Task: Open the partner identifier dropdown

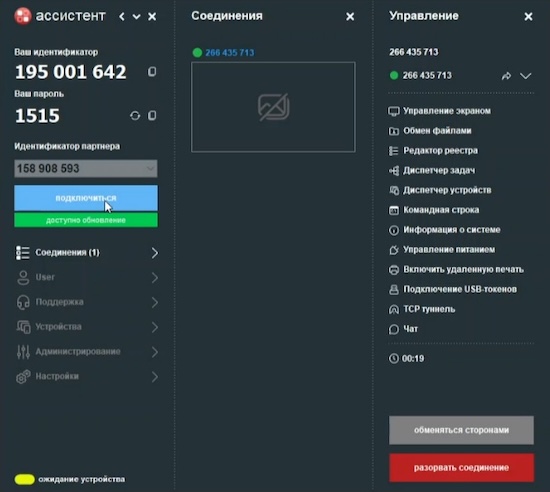Action: click(x=150, y=169)
